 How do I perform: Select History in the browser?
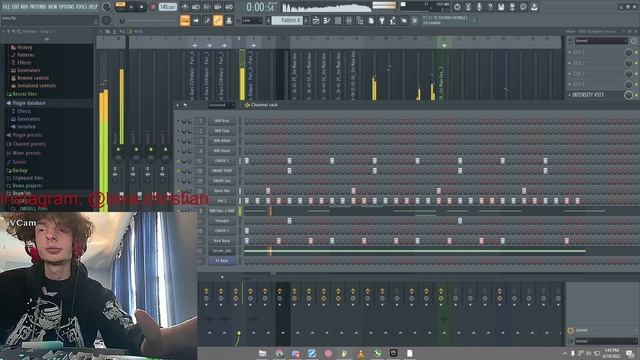24,47
